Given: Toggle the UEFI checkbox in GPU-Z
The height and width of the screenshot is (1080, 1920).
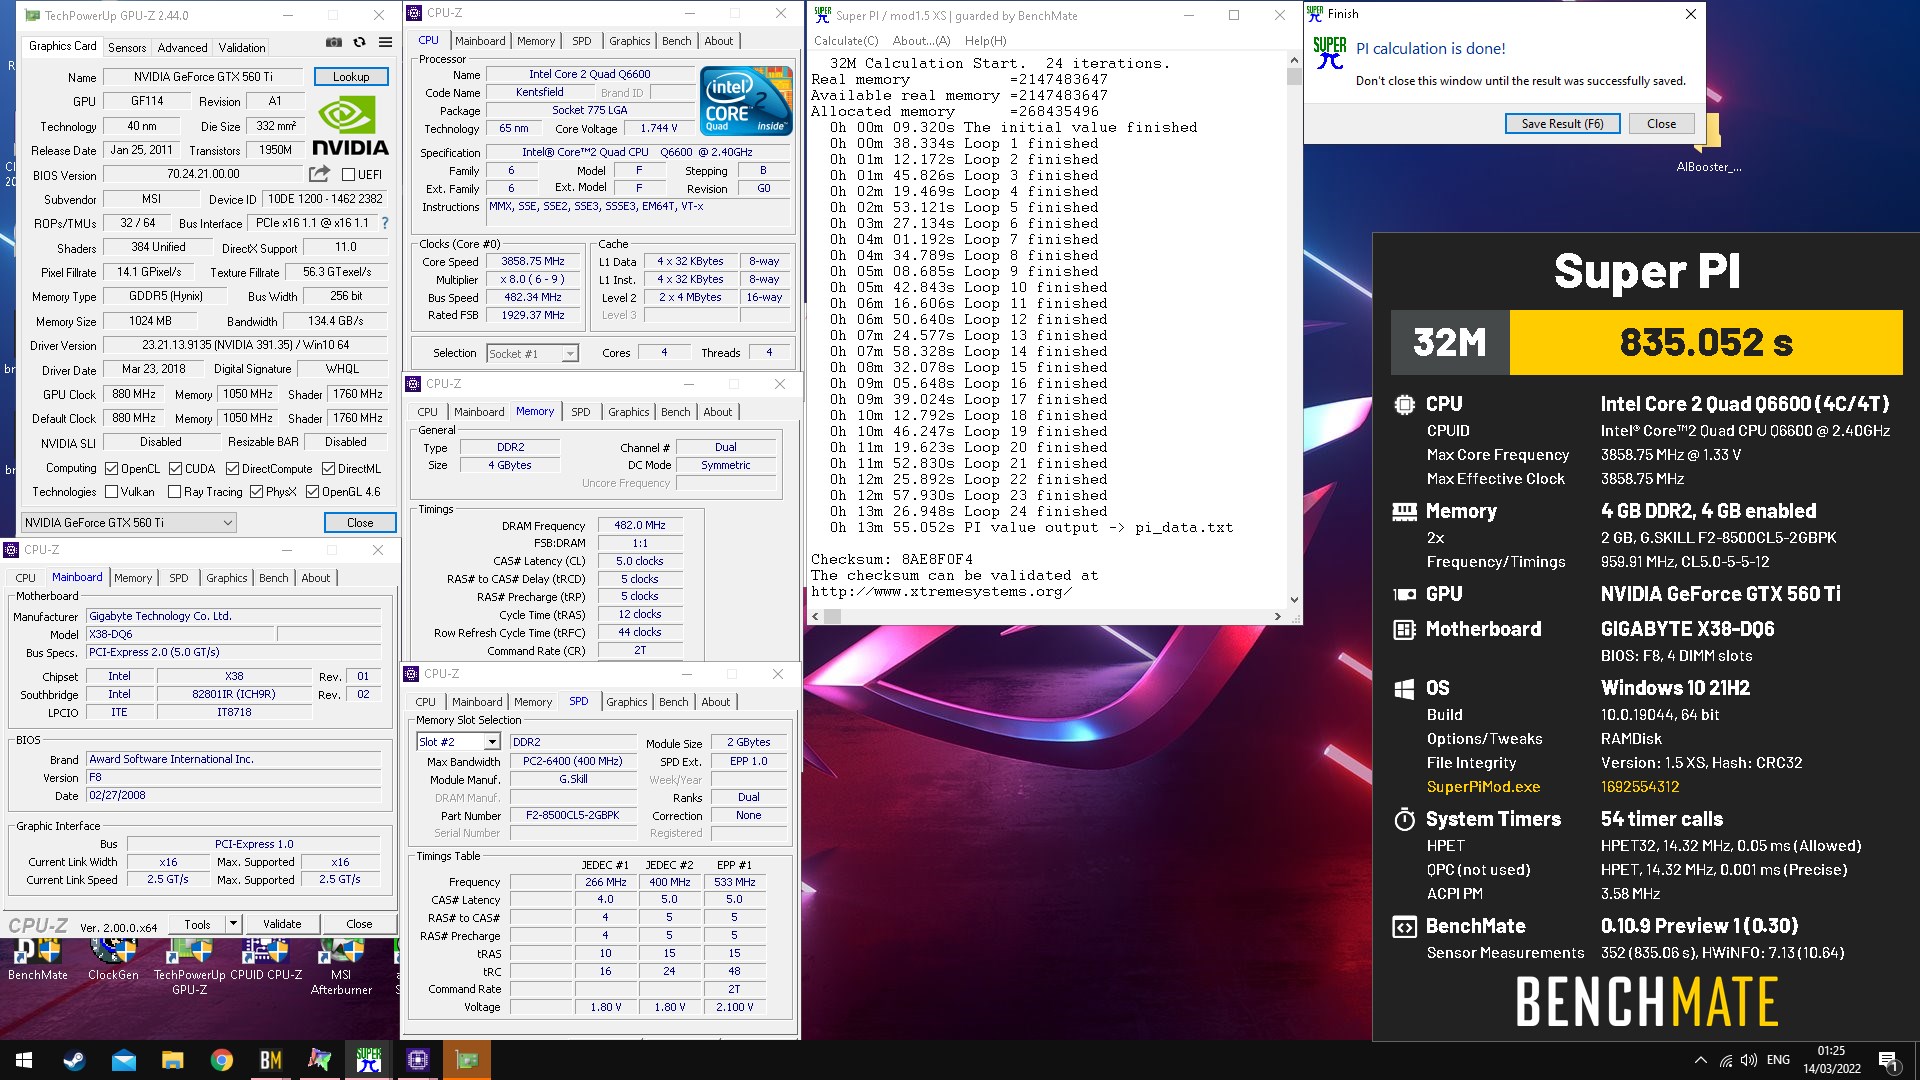Looking at the screenshot, I should (349, 175).
